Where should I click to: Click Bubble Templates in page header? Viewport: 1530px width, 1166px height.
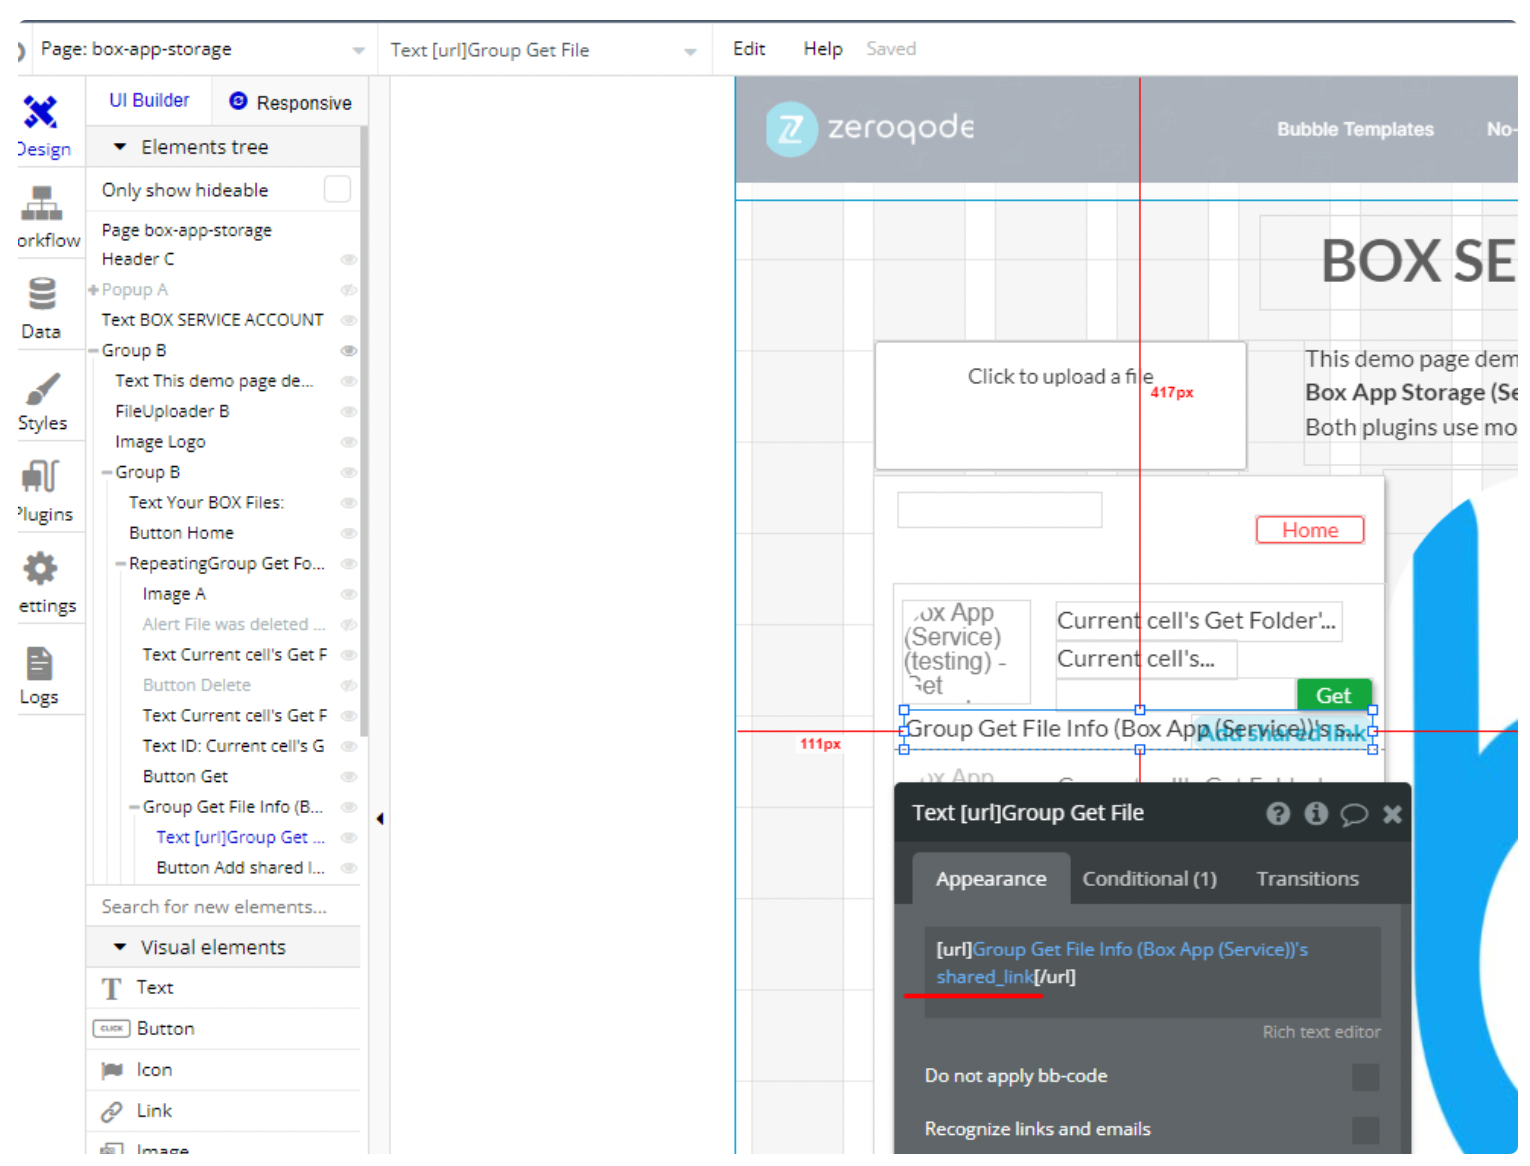click(1355, 129)
